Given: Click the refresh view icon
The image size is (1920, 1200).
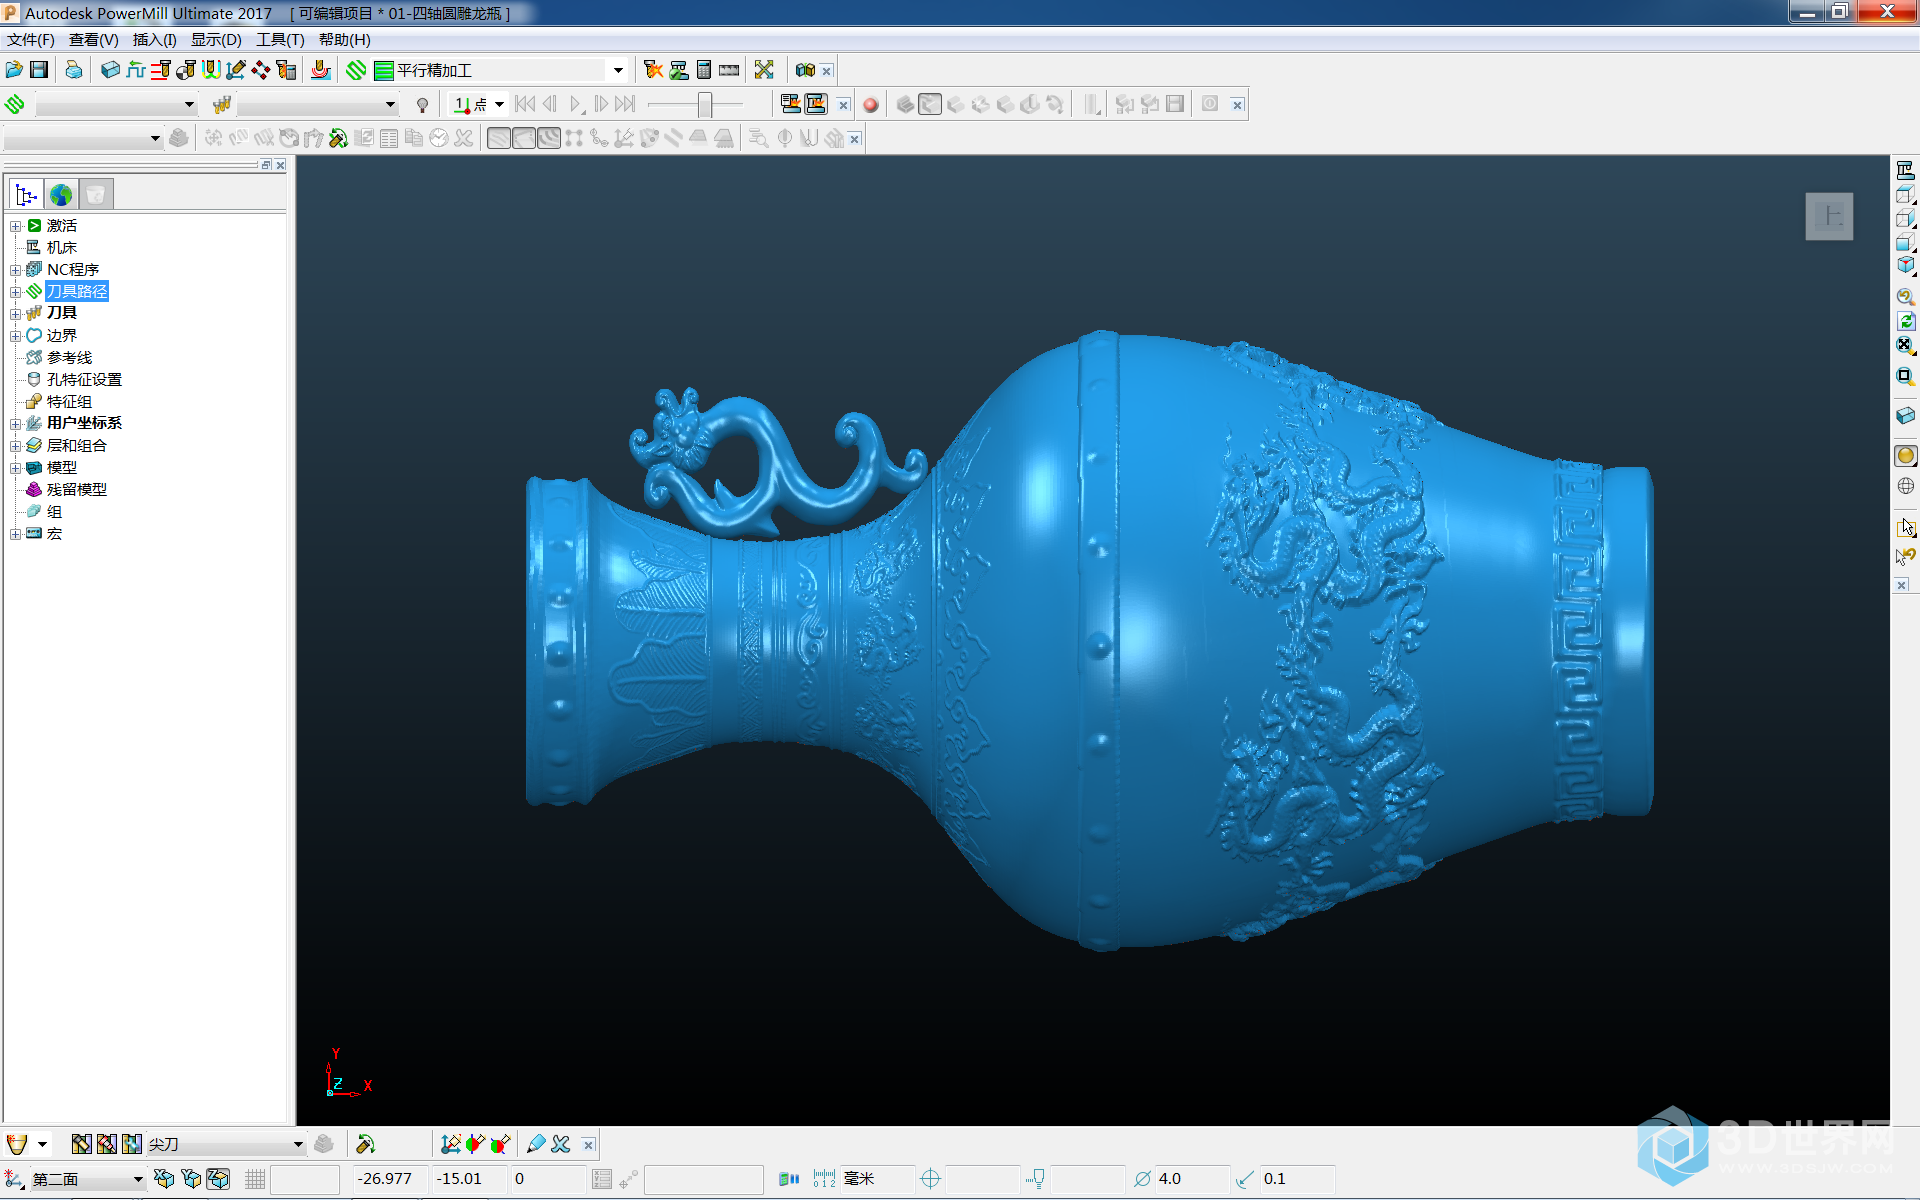Looking at the screenshot, I should (x=1906, y=321).
